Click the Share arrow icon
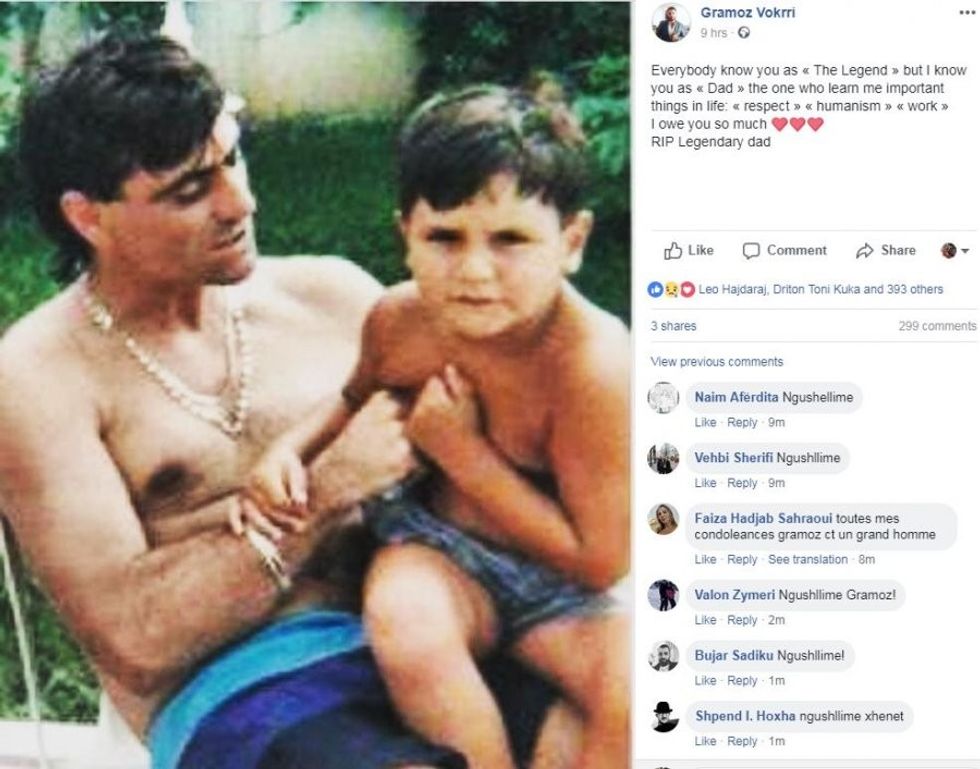This screenshot has height=769, width=980. 866,251
